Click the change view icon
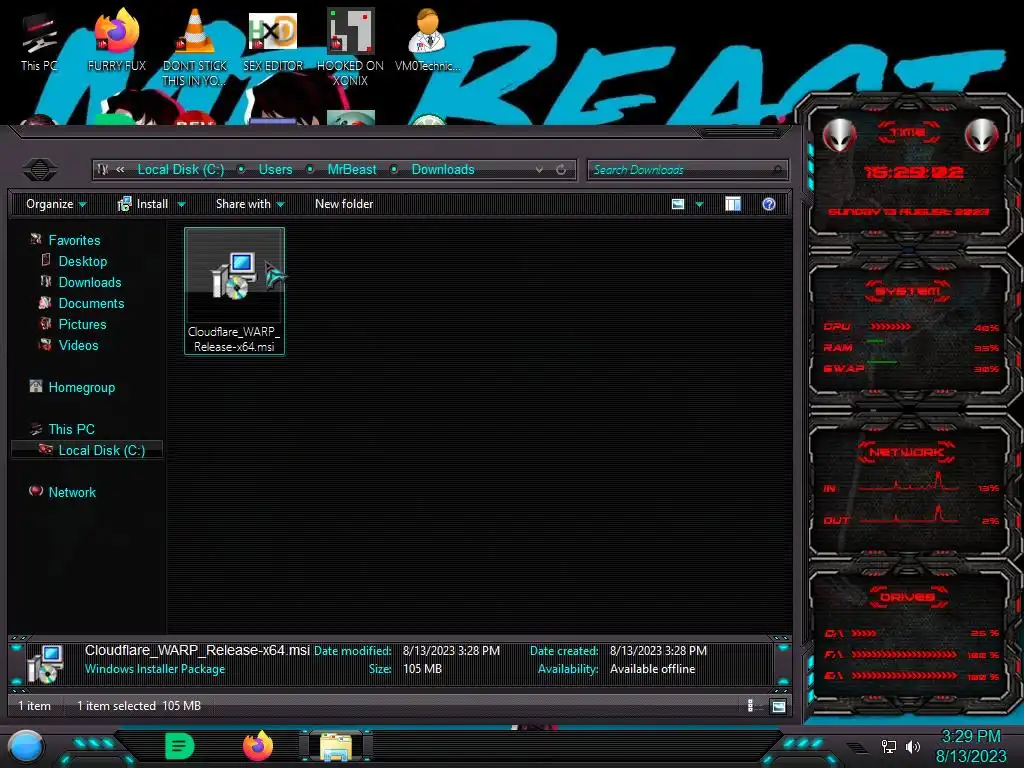Viewport: 1024px width, 768px height. 678,204
